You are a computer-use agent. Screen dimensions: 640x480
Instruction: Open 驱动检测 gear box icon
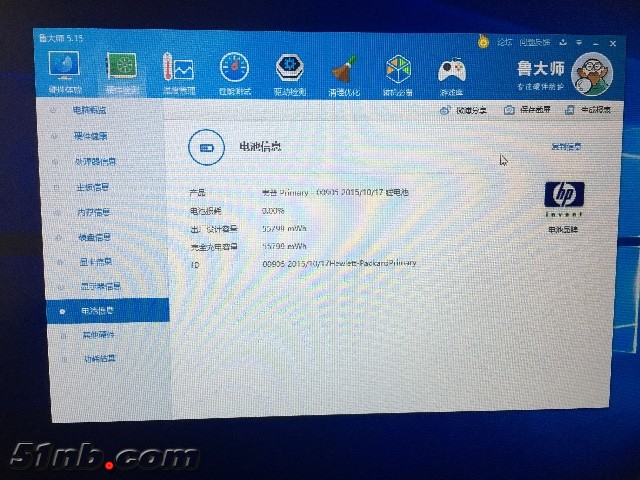pyautogui.click(x=289, y=68)
